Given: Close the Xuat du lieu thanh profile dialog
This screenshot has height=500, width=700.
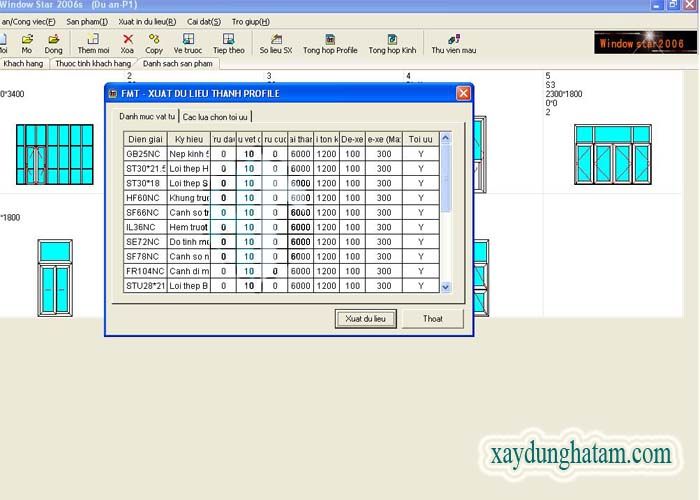Looking at the screenshot, I should [x=463, y=93].
